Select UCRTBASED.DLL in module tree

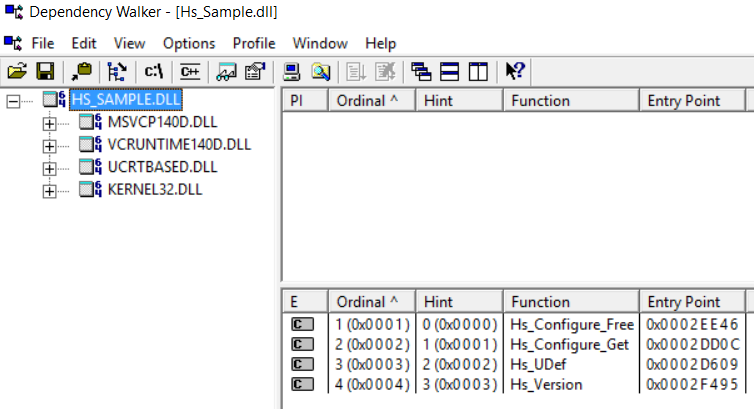coord(163,167)
